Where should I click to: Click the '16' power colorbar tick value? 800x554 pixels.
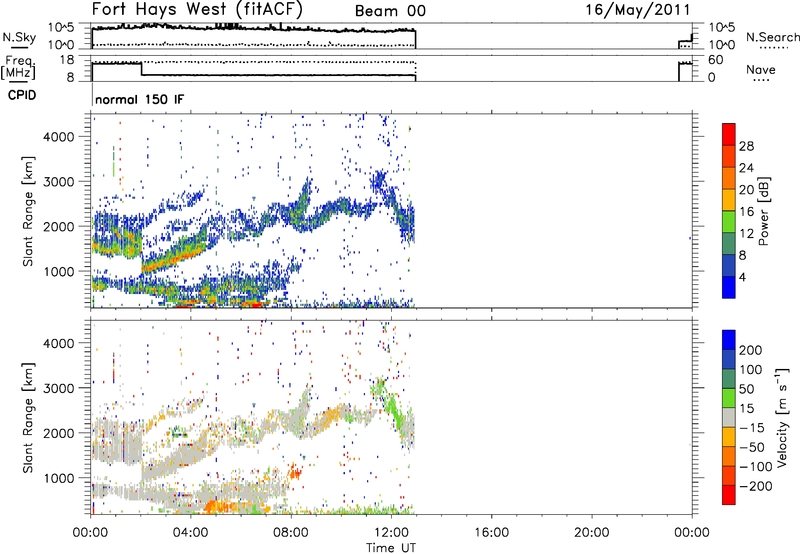point(746,212)
